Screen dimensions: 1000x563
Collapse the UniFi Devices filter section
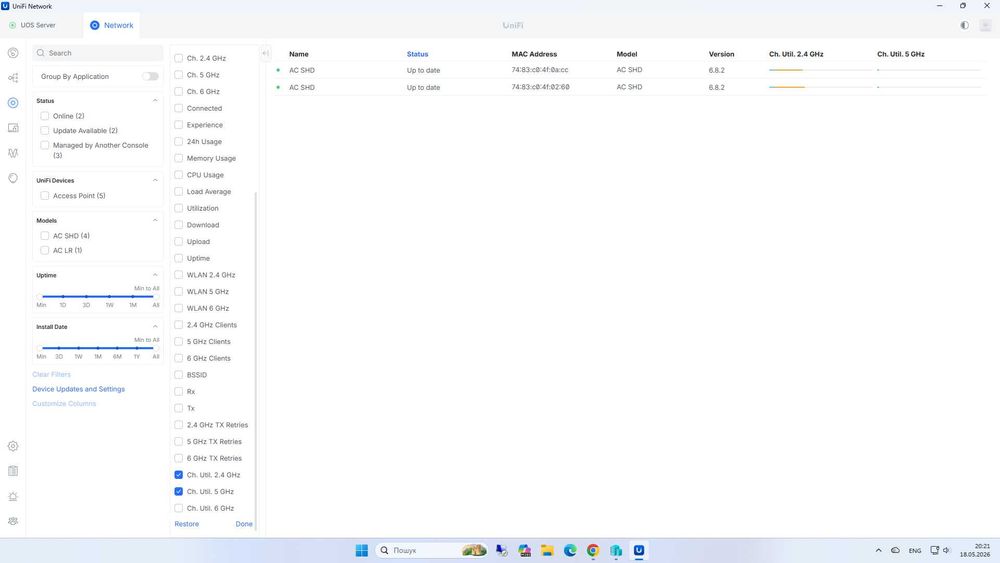coord(155,180)
